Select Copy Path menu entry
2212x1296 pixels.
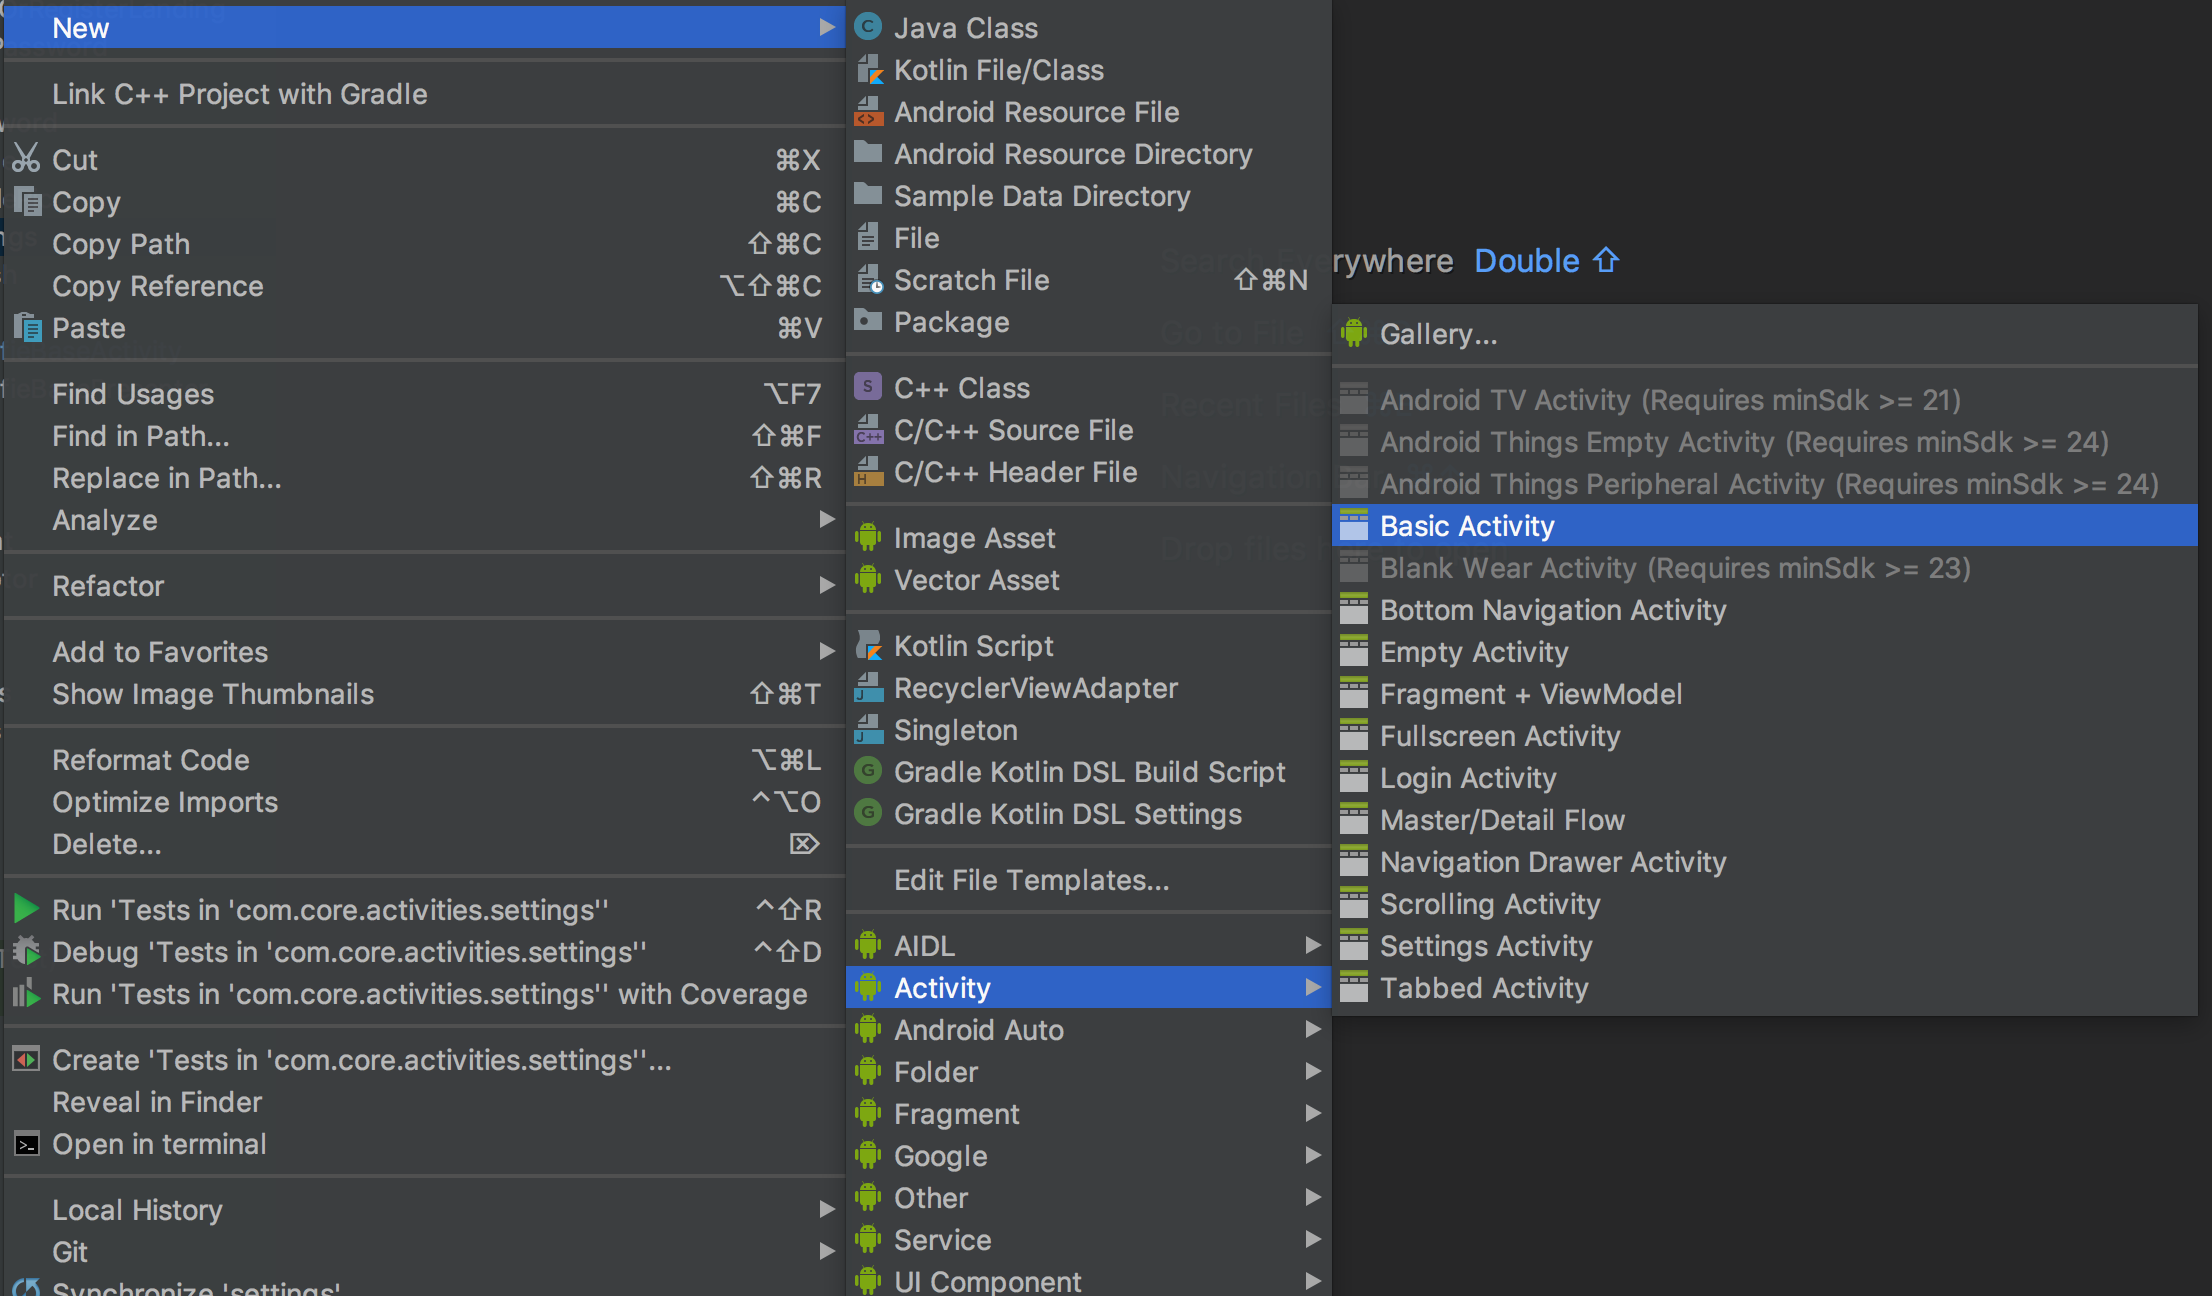[424, 243]
